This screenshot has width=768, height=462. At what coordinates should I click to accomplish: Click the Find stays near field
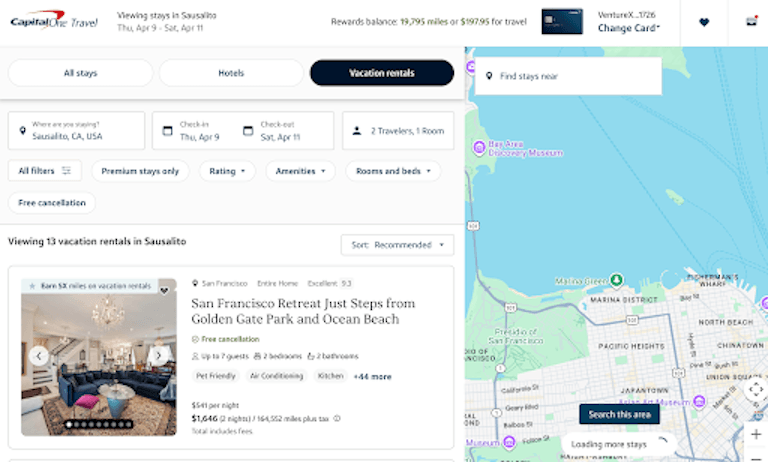click(x=568, y=76)
